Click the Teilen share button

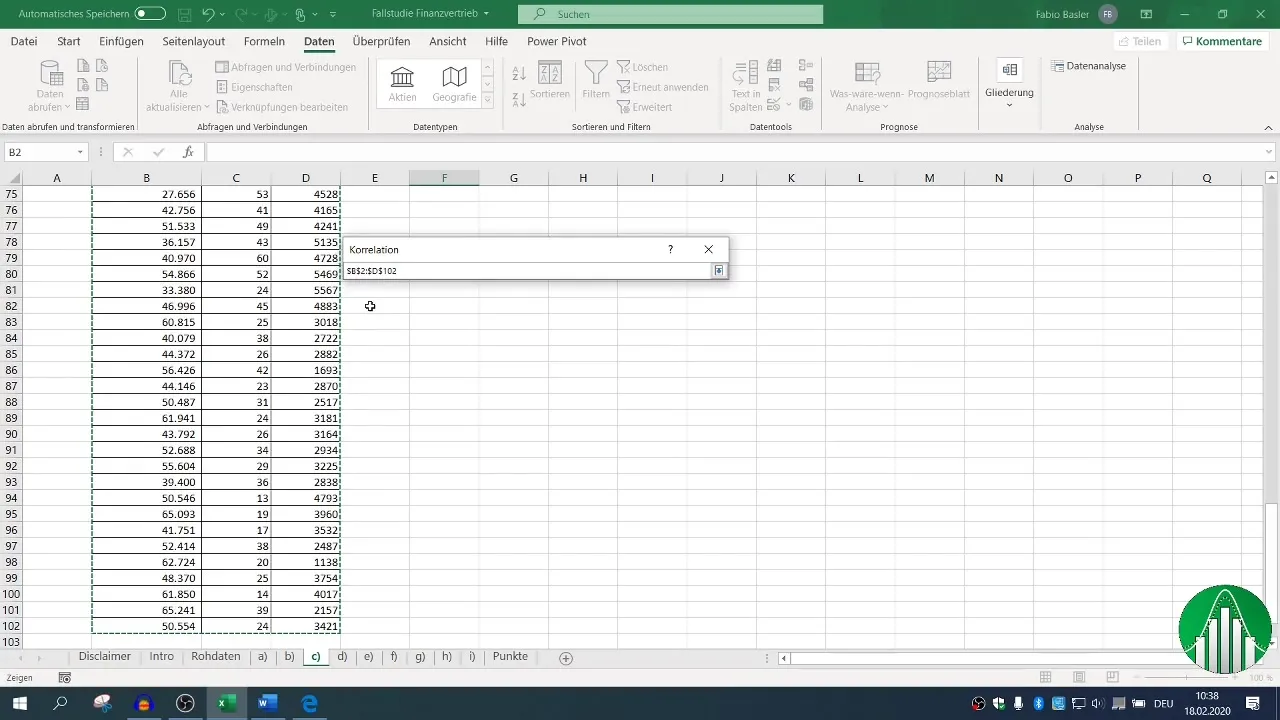(1139, 41)
